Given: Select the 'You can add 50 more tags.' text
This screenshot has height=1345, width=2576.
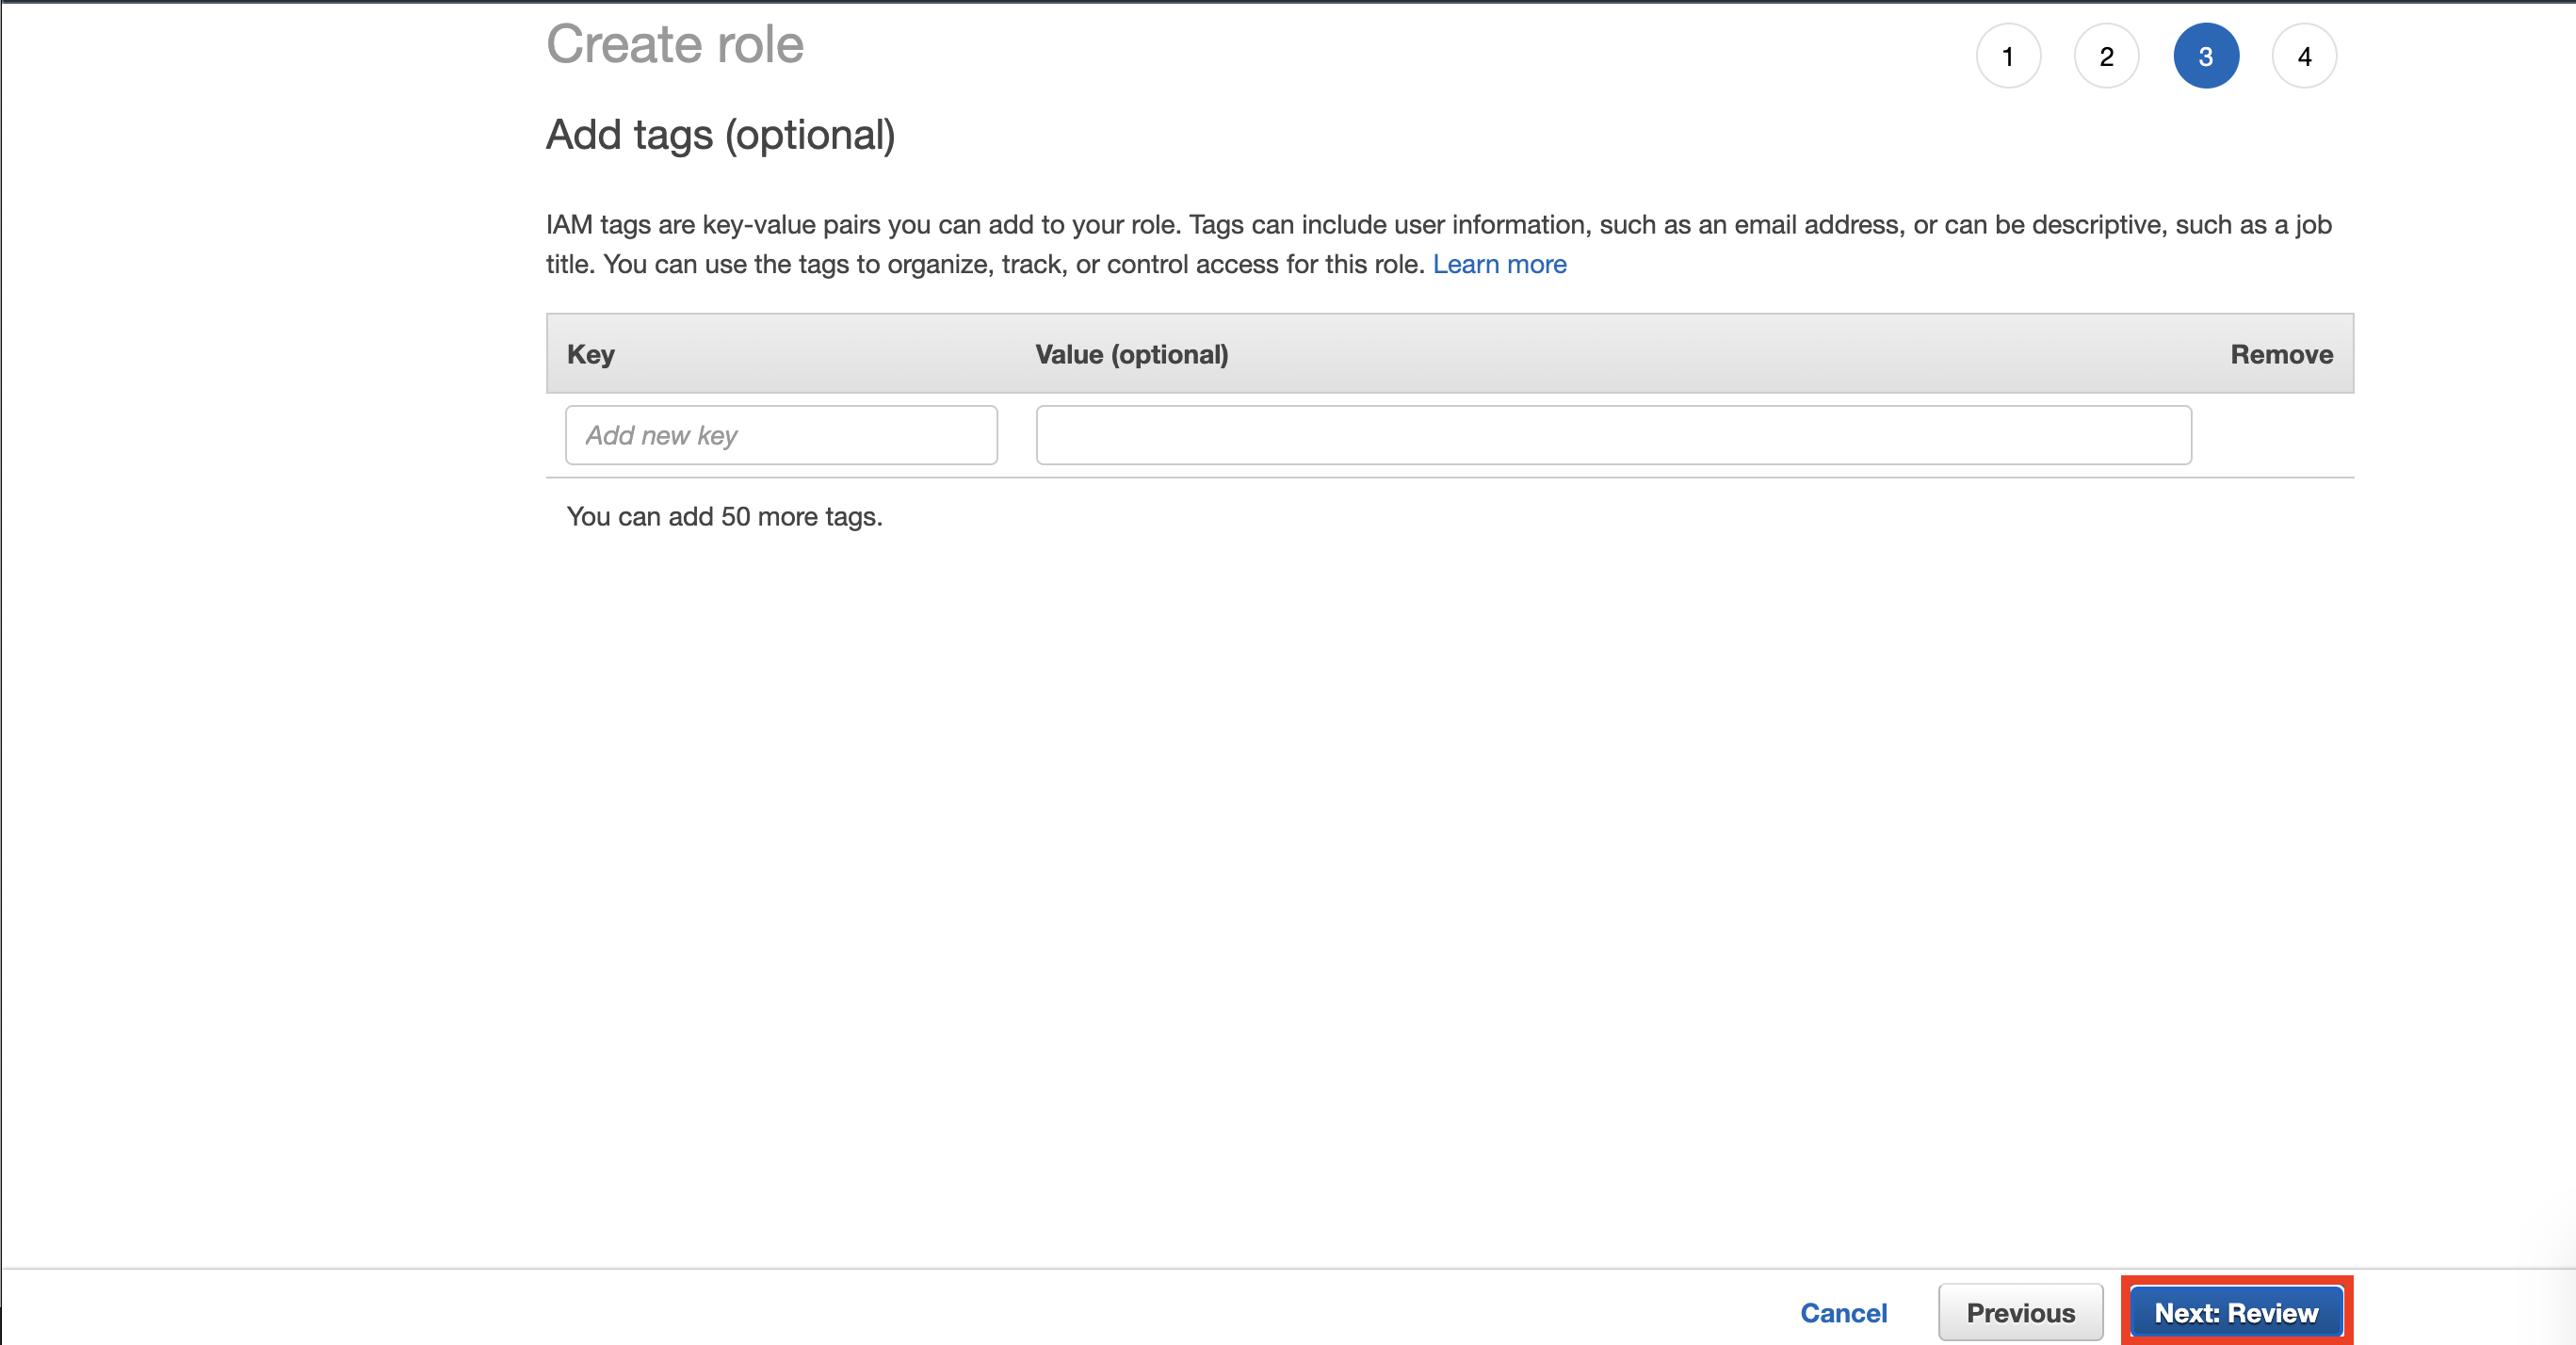Looking at the screenshot, I should click(724, 517).
